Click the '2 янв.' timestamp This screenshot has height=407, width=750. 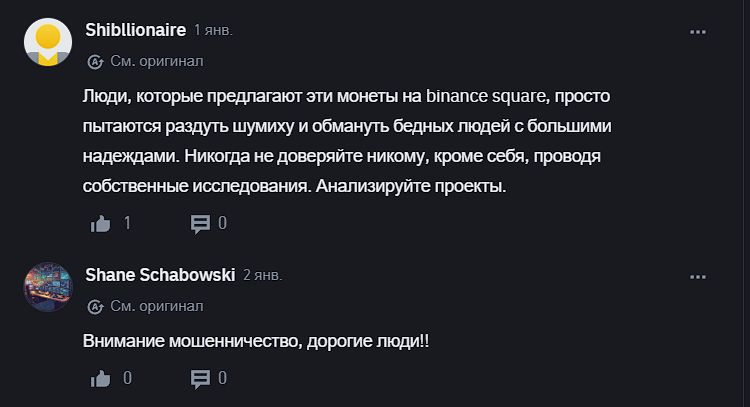click(262, 274)
